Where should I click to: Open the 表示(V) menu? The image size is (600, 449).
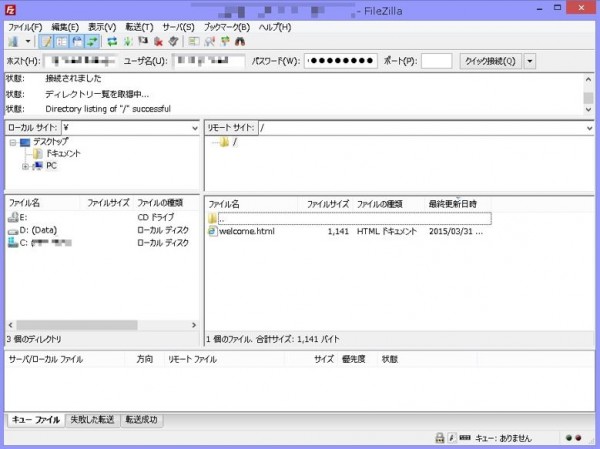point(102,27)
